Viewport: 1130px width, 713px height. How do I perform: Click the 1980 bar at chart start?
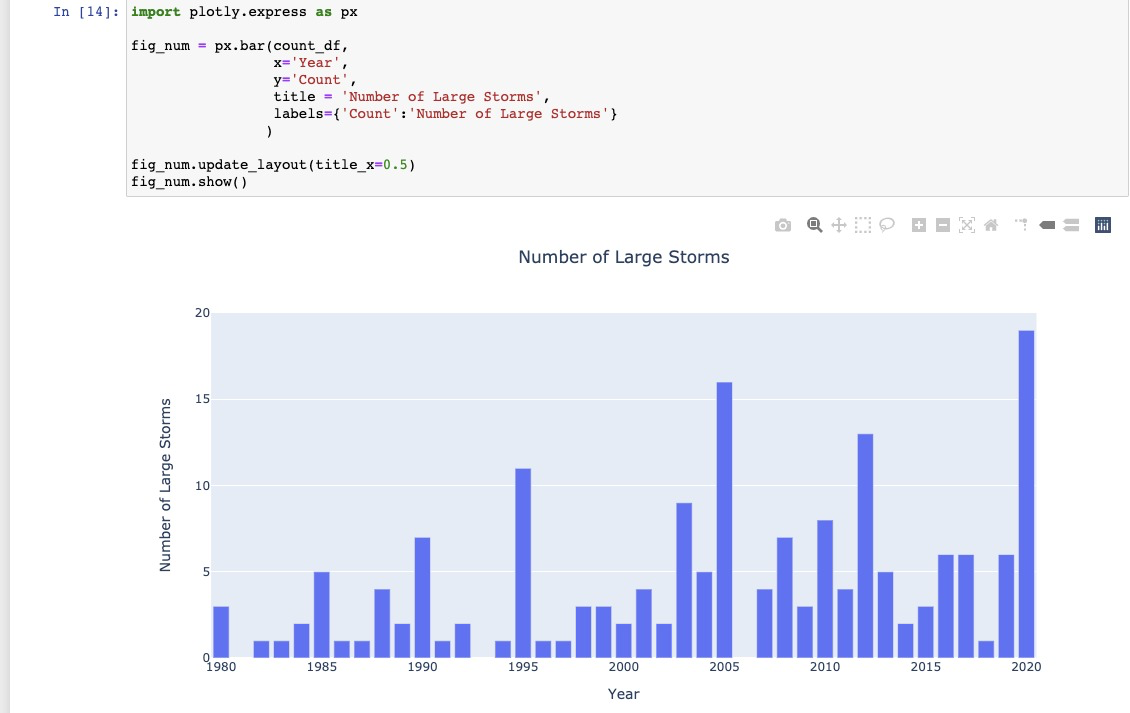pyautogui.click(x=221, y=632)
